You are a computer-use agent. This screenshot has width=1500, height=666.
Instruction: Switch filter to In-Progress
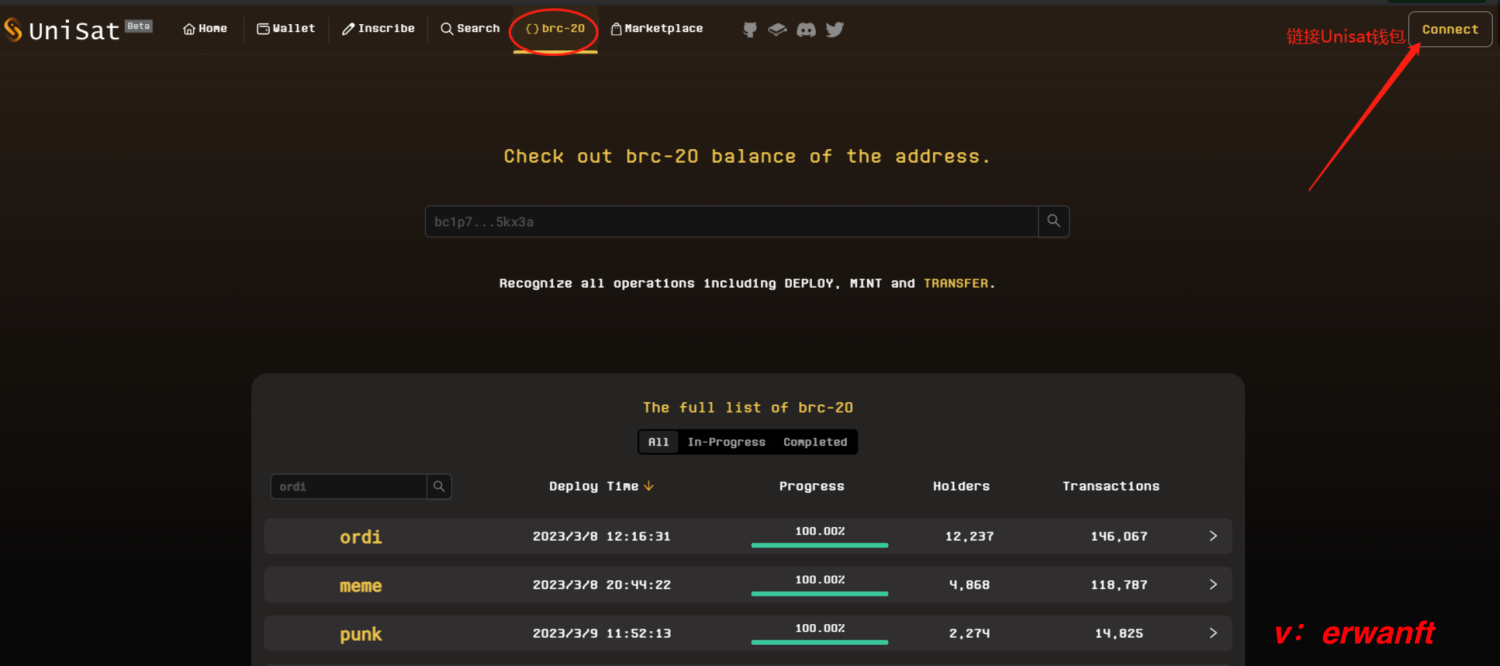click(726, 442)
